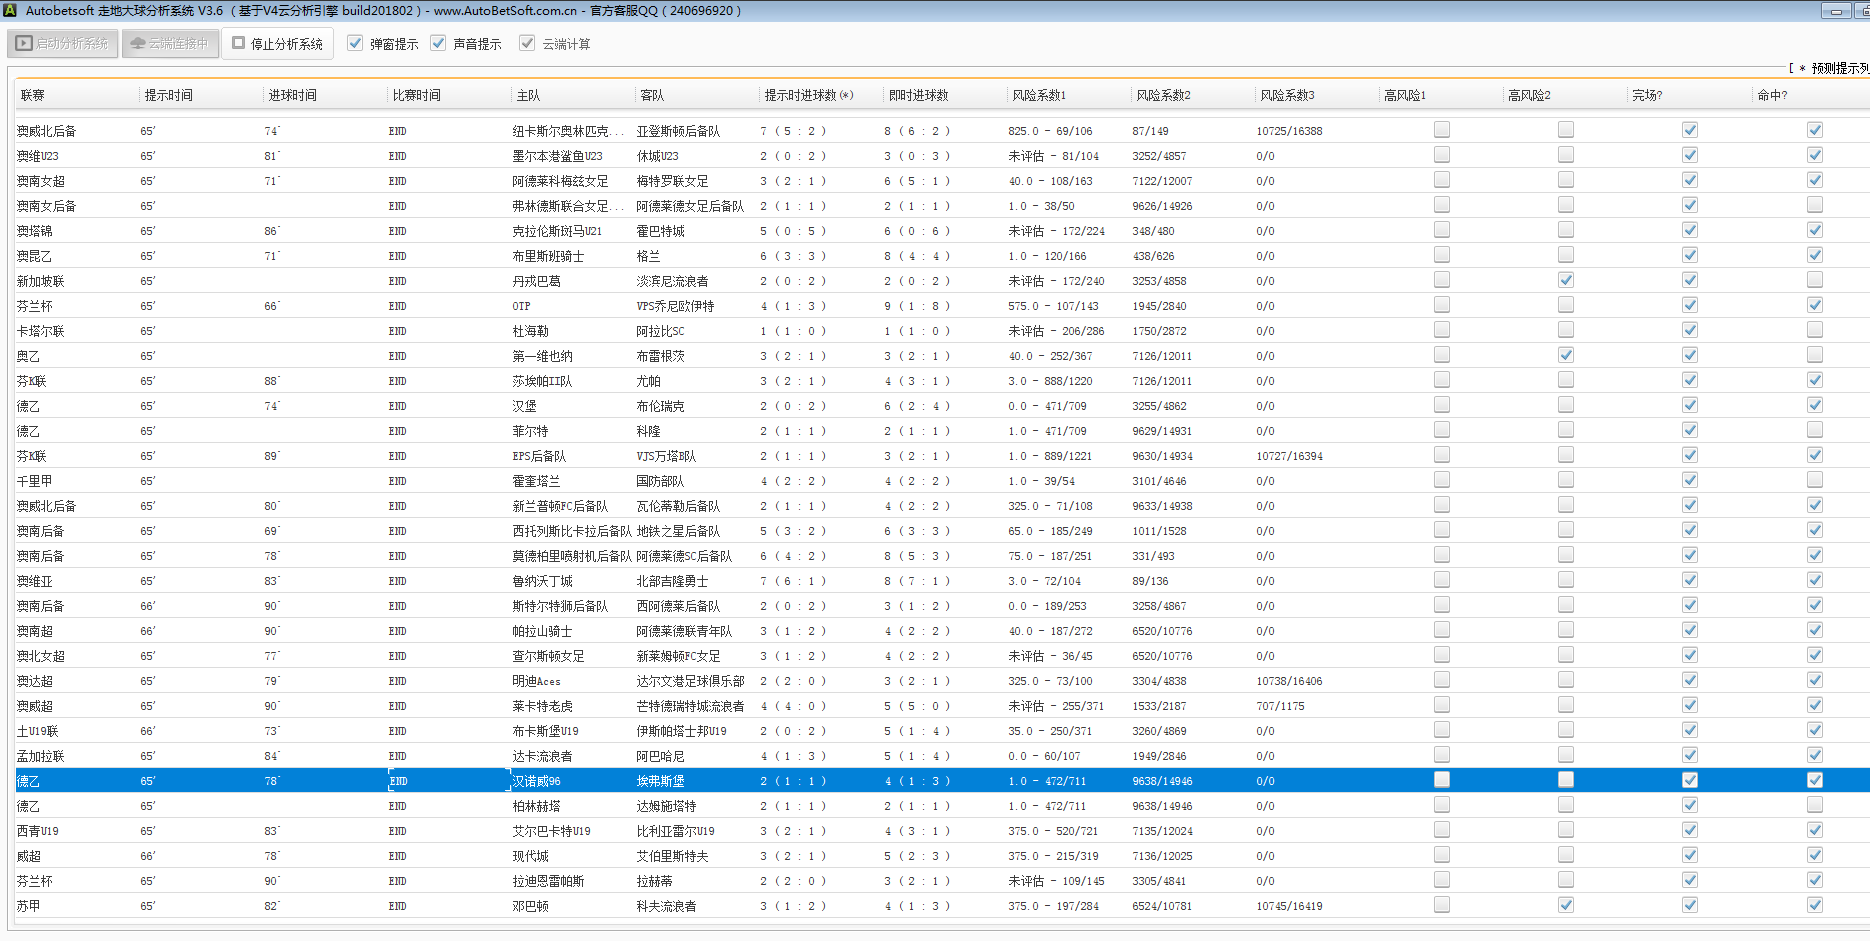Toggle the 声音提示 checkbox
The image size is (1870, 941).
pos(438,43)
